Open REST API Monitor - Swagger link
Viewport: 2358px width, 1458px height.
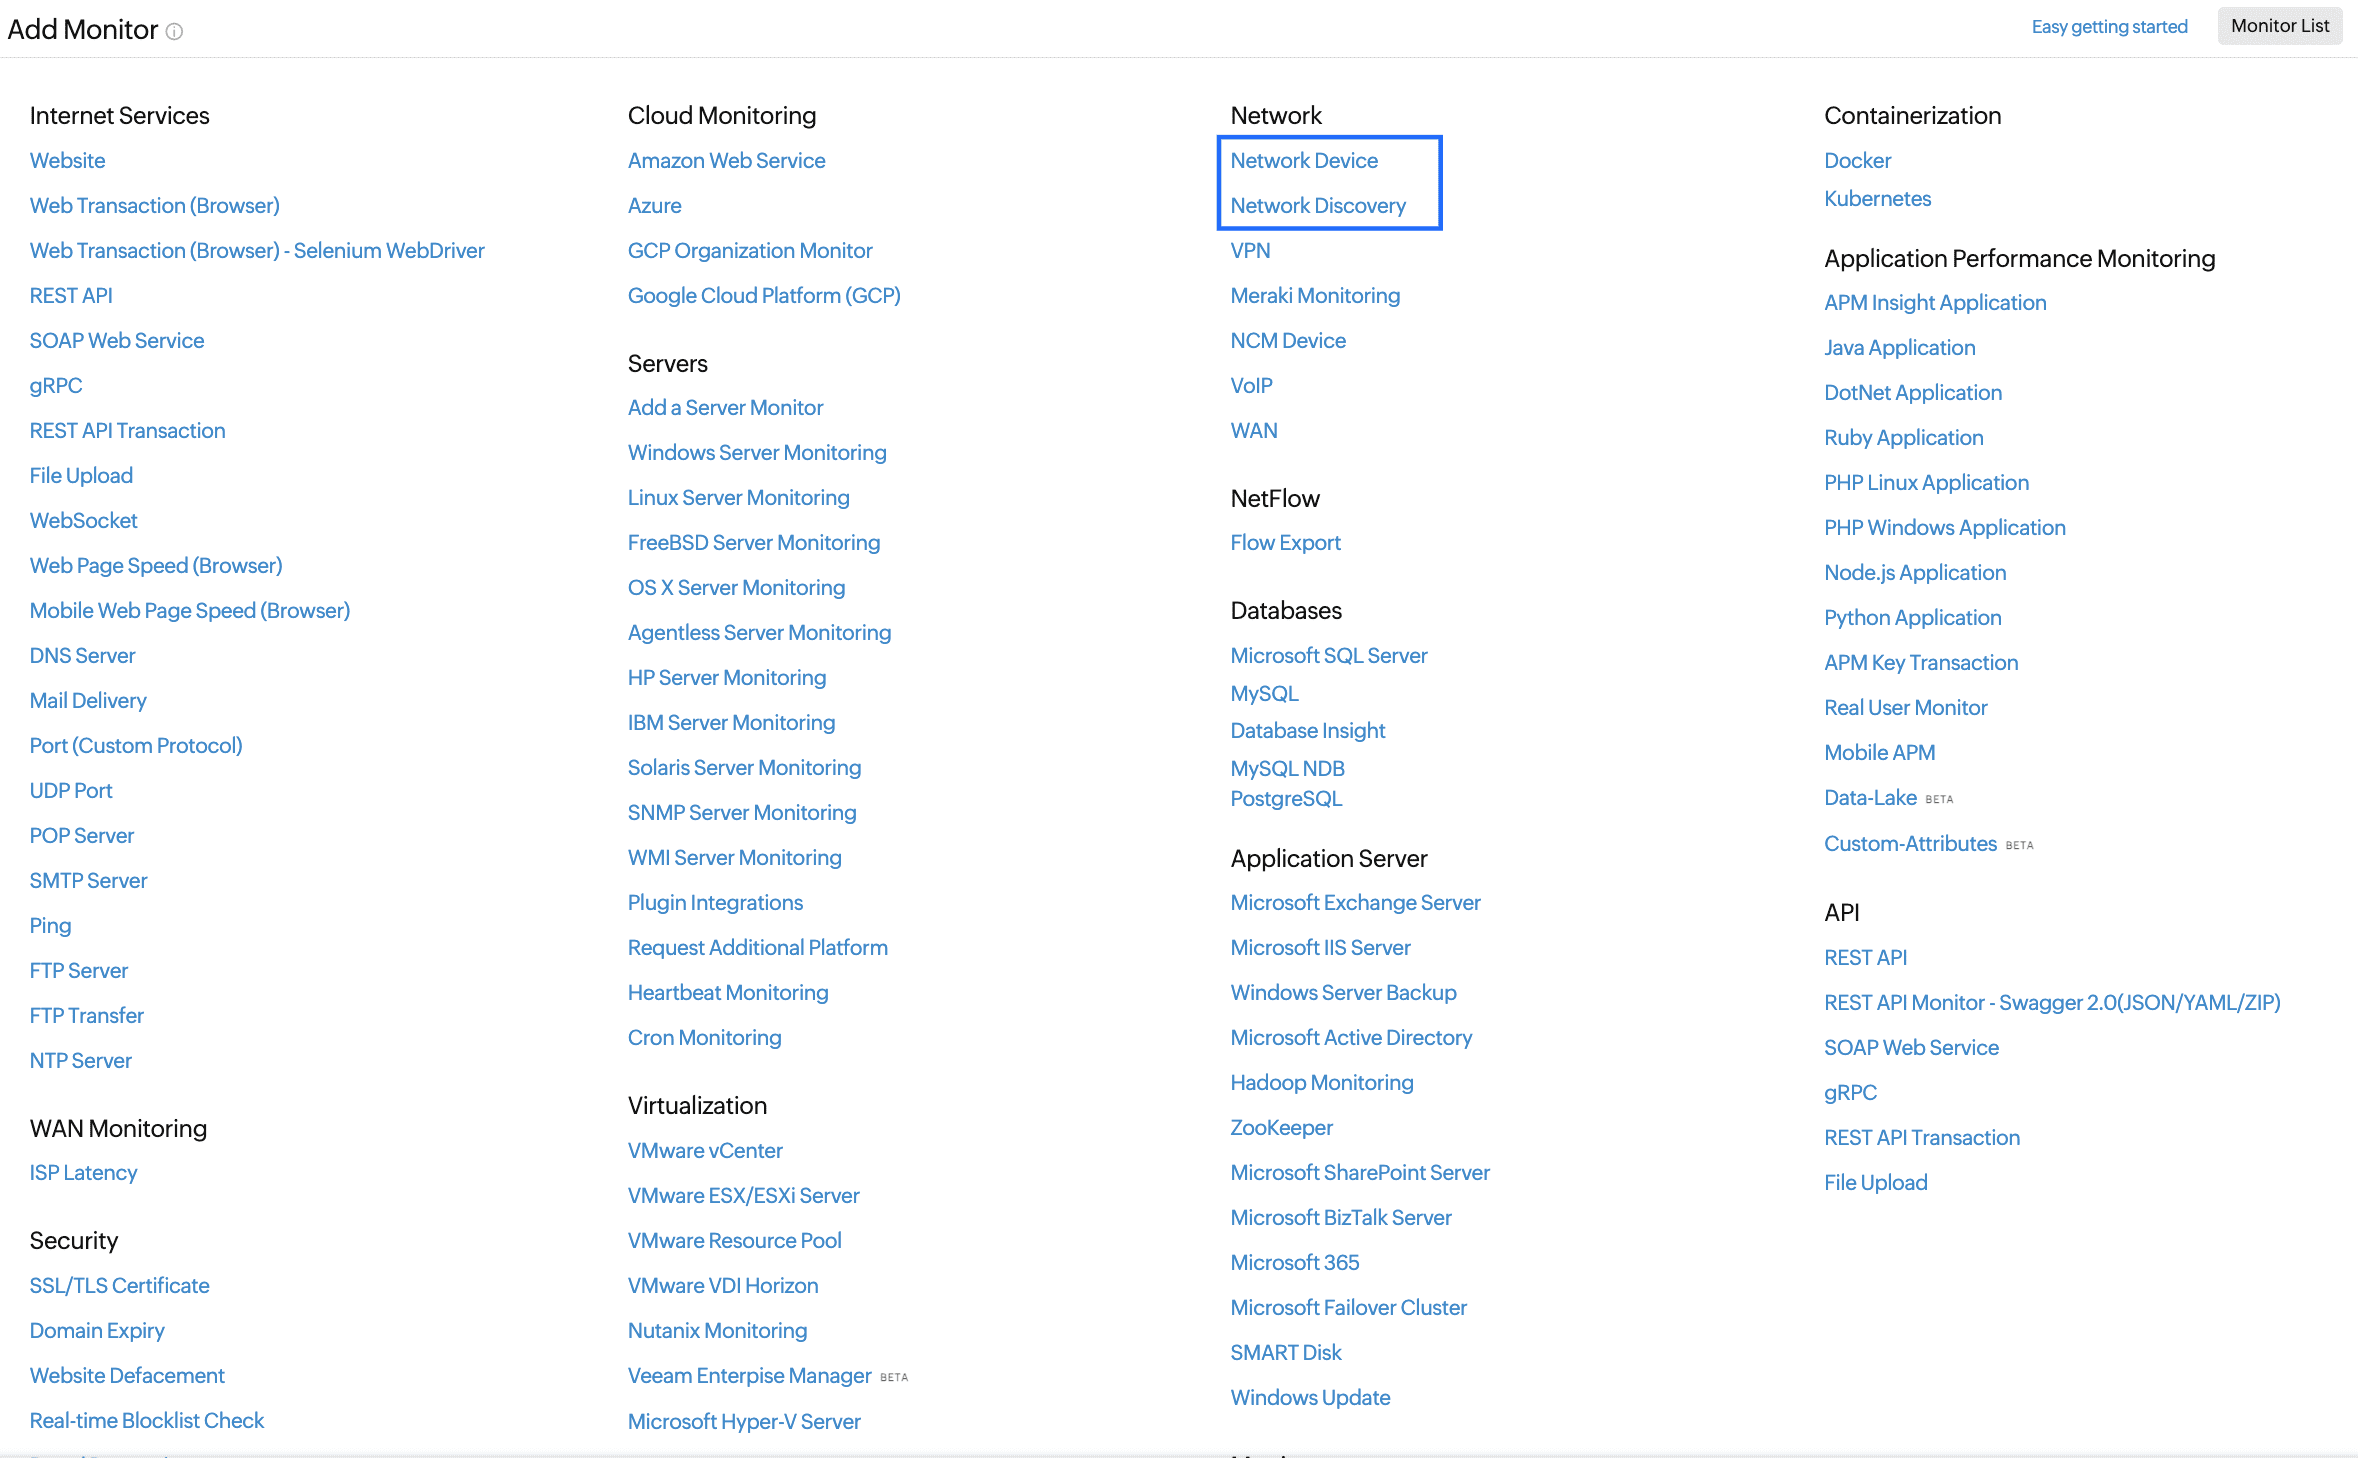coord(2051,1002)
